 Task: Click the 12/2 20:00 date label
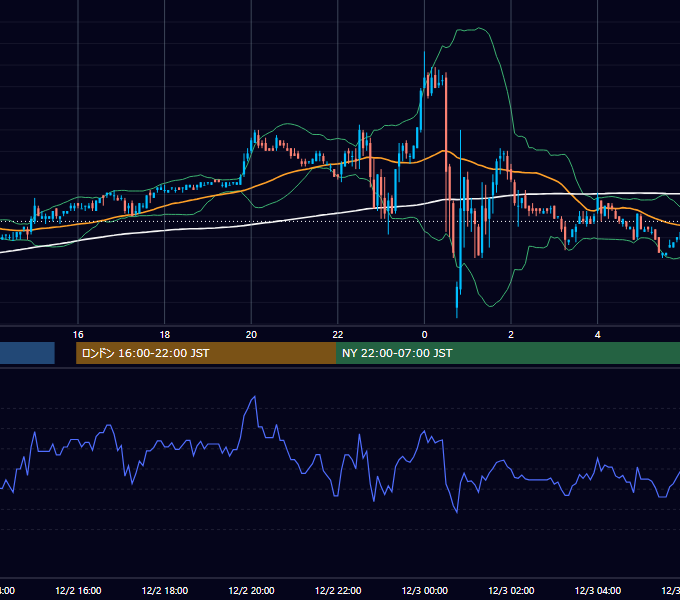point(251,590)
